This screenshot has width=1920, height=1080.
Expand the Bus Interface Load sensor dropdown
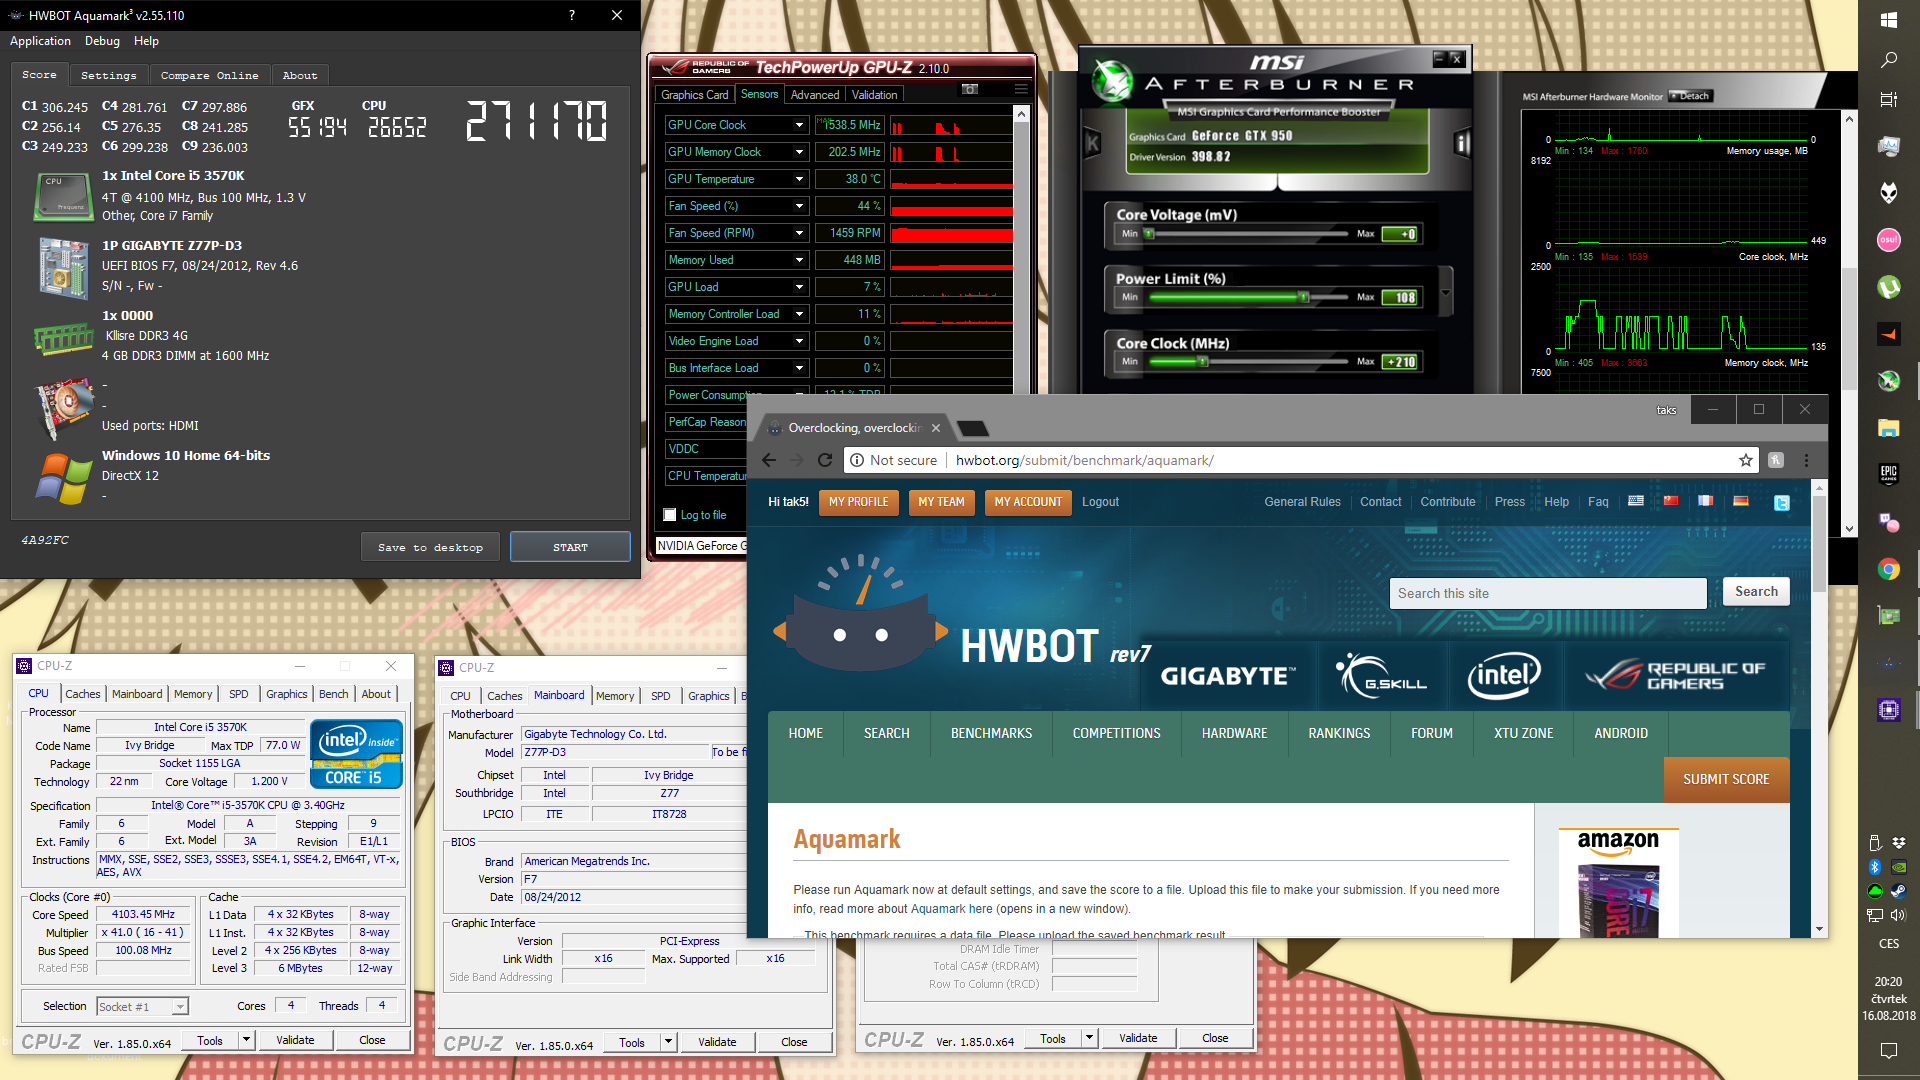(x=799, y=368)
